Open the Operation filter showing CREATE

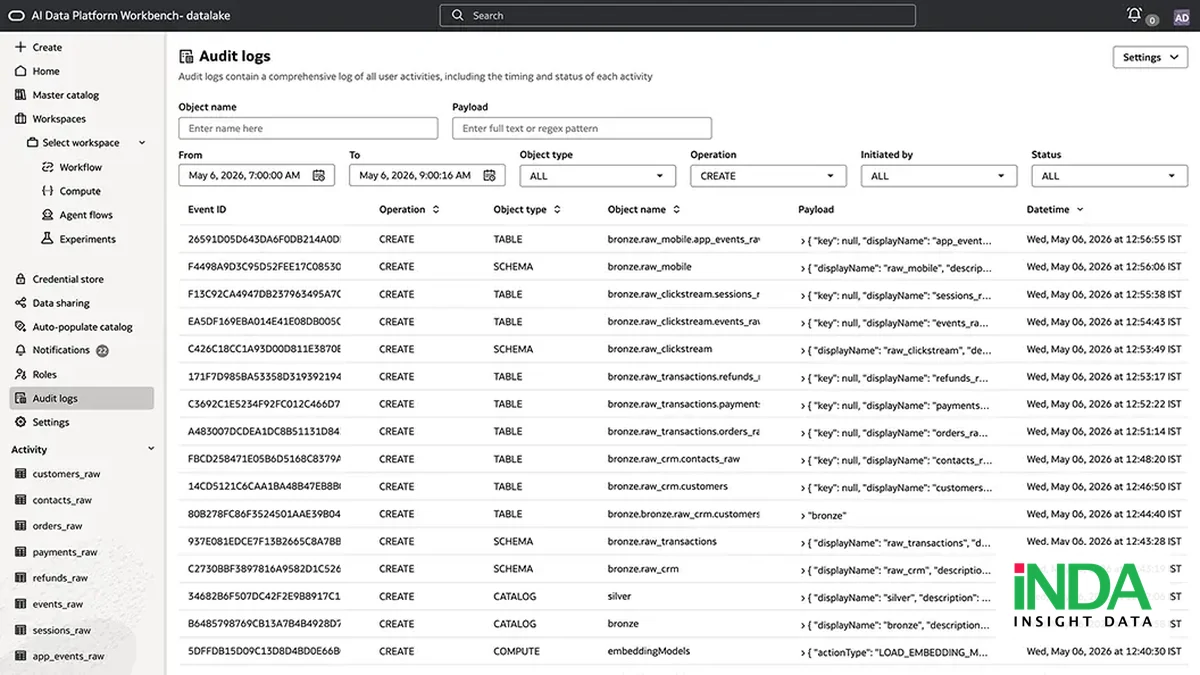point(768,176)
